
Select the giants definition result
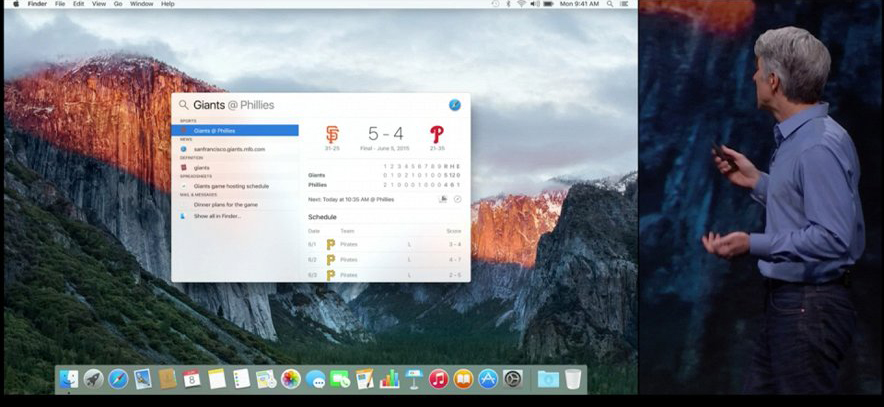[x=235, y=168]
